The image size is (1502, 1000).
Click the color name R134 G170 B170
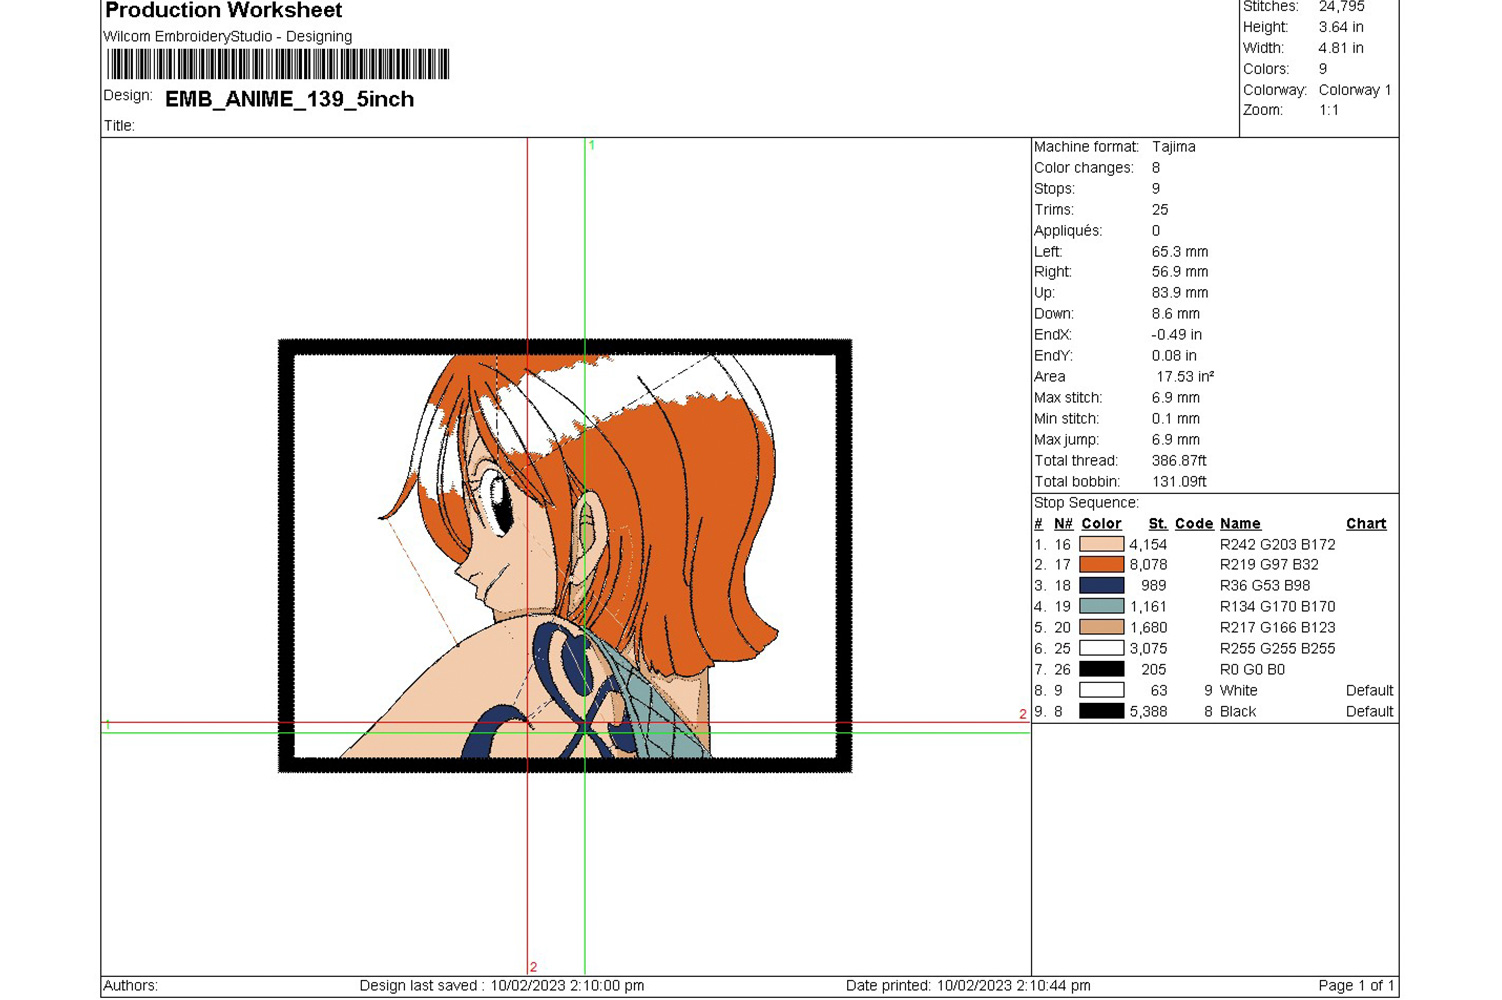coord(1278,607)
